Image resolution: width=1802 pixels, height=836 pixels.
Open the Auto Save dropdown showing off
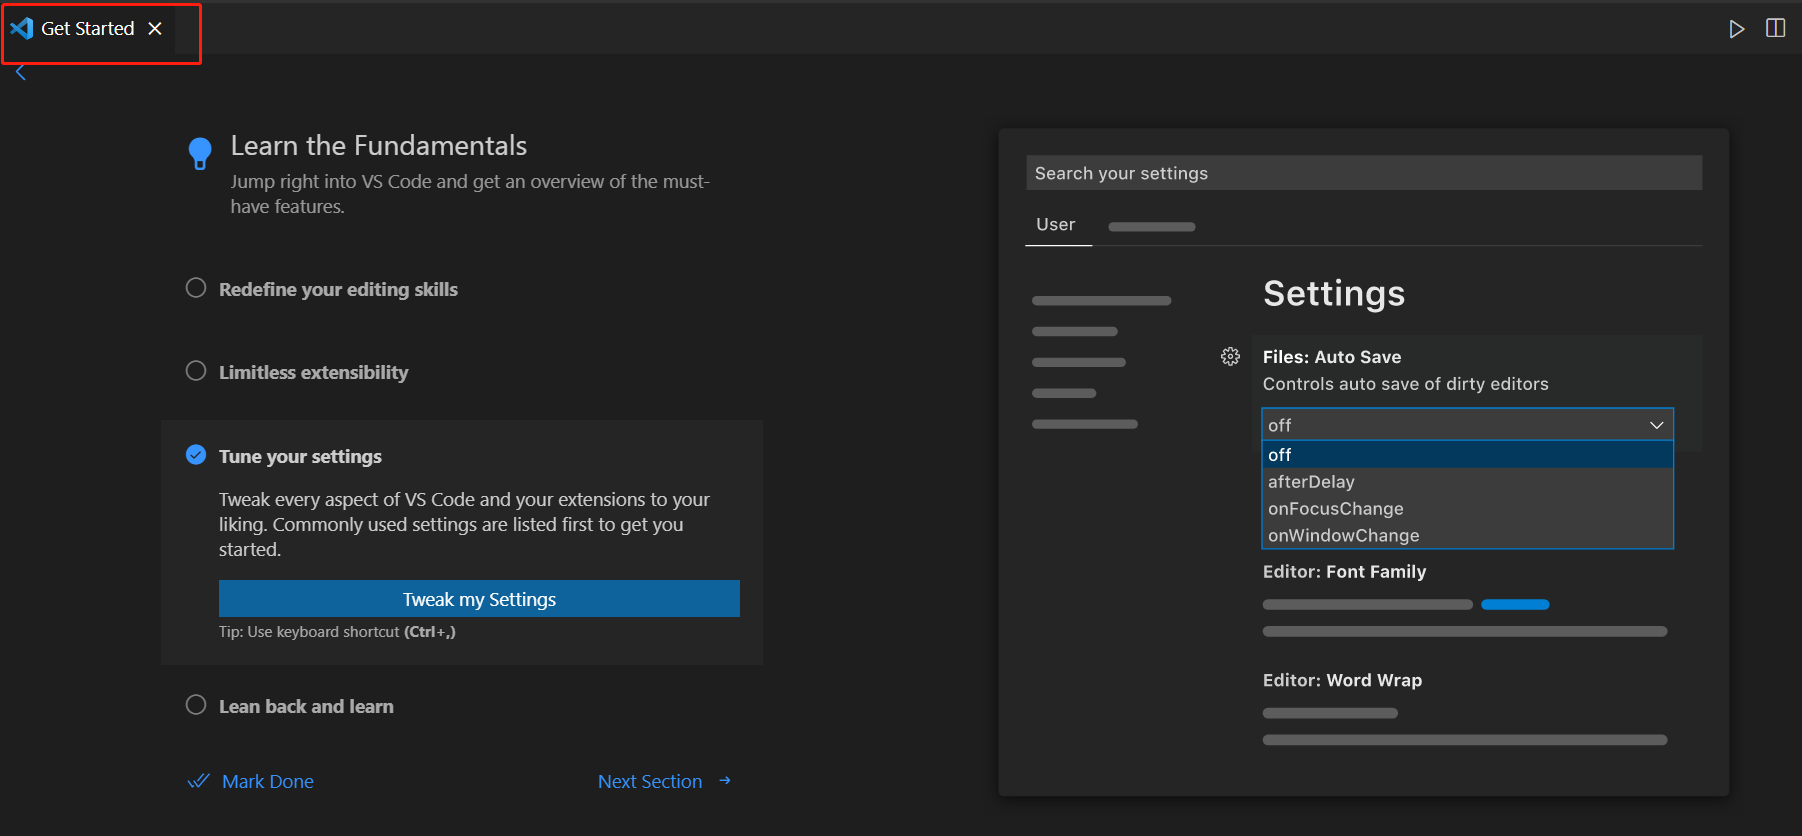click(1467, 425)
